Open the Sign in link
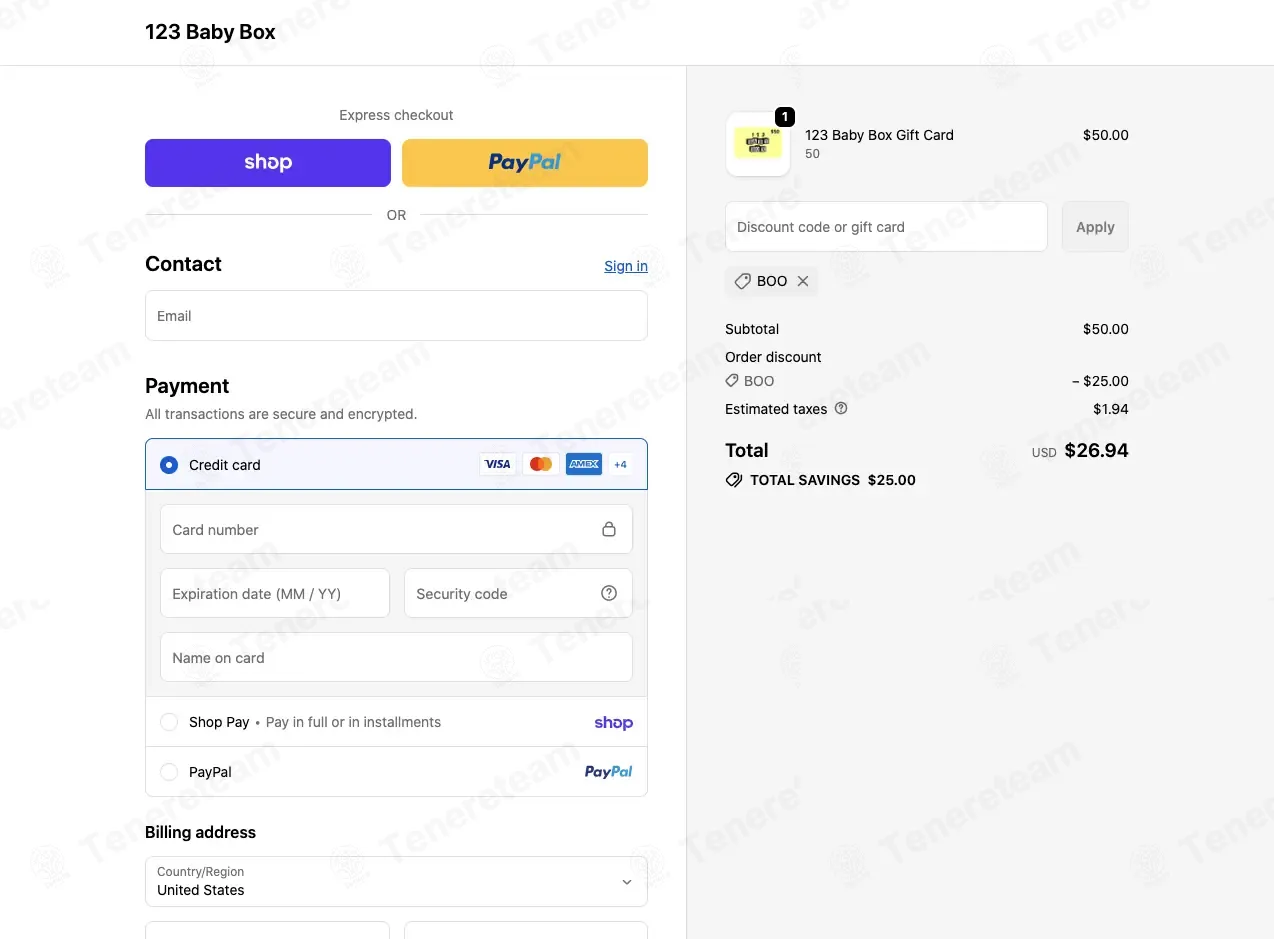 tap(626, 266)
